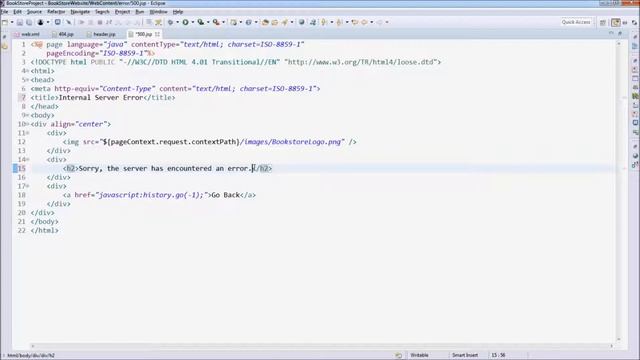Click the Quick Access search field
Screen dimensions: 640x360
click(576, 22)
